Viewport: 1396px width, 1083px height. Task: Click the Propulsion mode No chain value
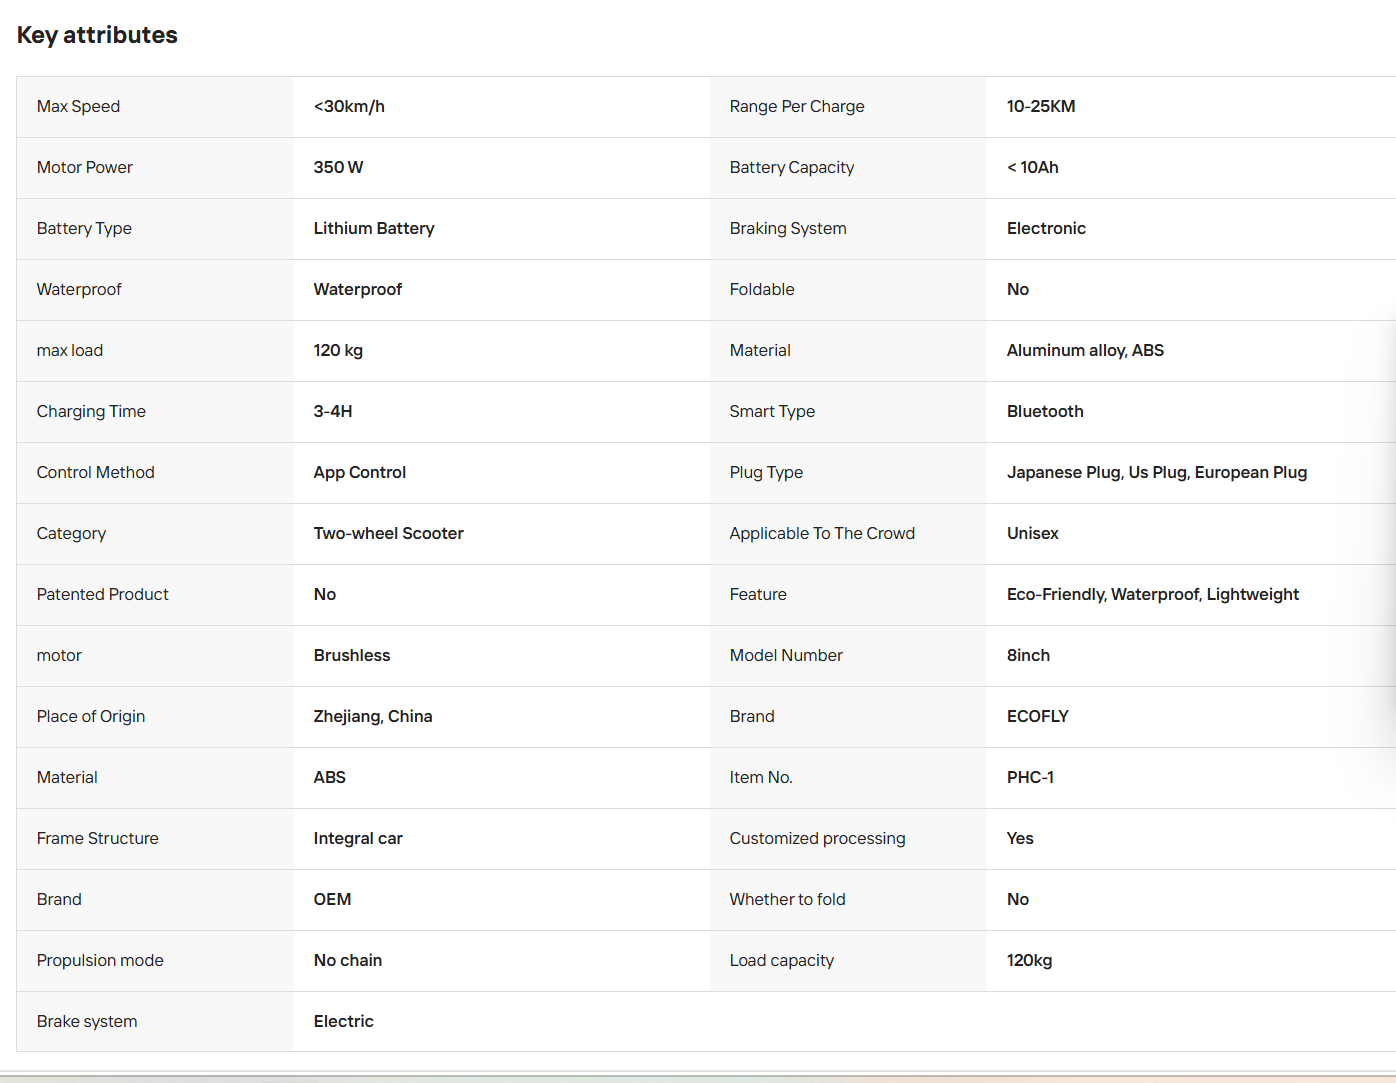[348, 960]
